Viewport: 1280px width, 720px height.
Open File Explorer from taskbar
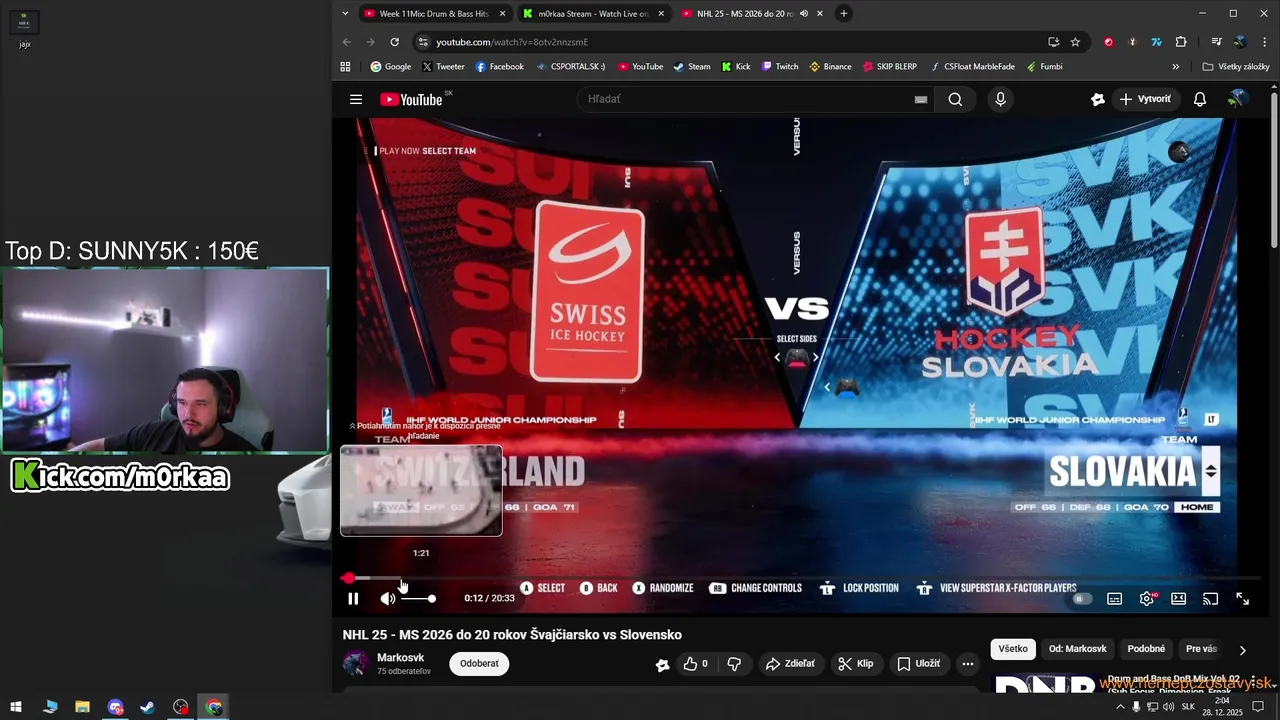pos(82,707)
